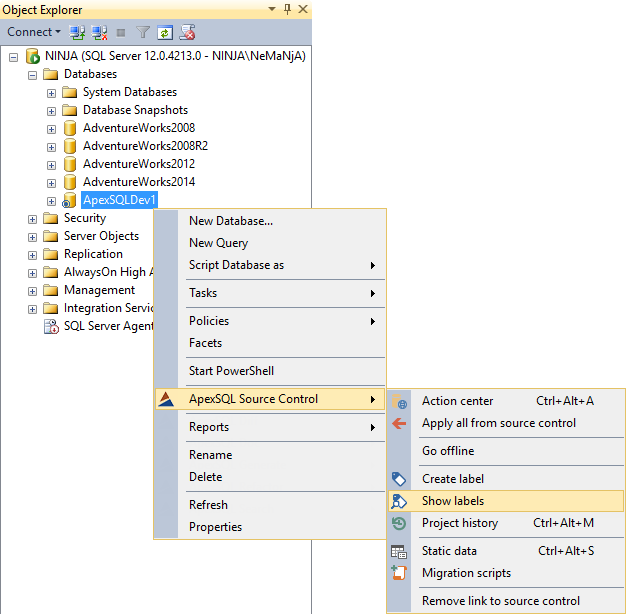This screenshot has width=626, height=614.
Task: Expand the Server Objects node
Action: coord(32,238)
